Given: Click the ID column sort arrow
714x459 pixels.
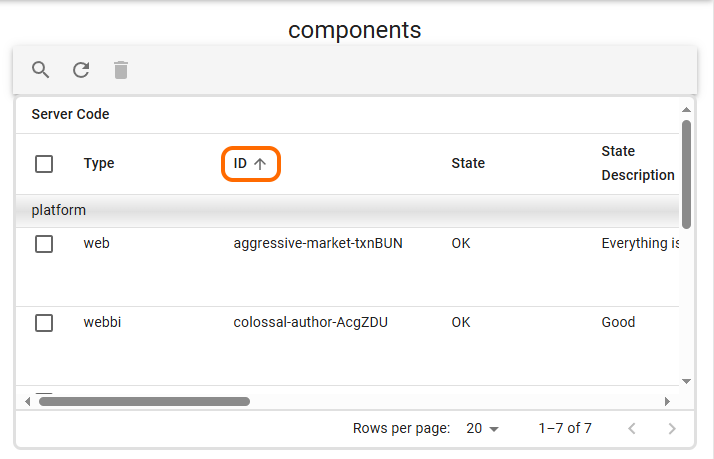Looking at the screenshot, I should coord(260,164).
